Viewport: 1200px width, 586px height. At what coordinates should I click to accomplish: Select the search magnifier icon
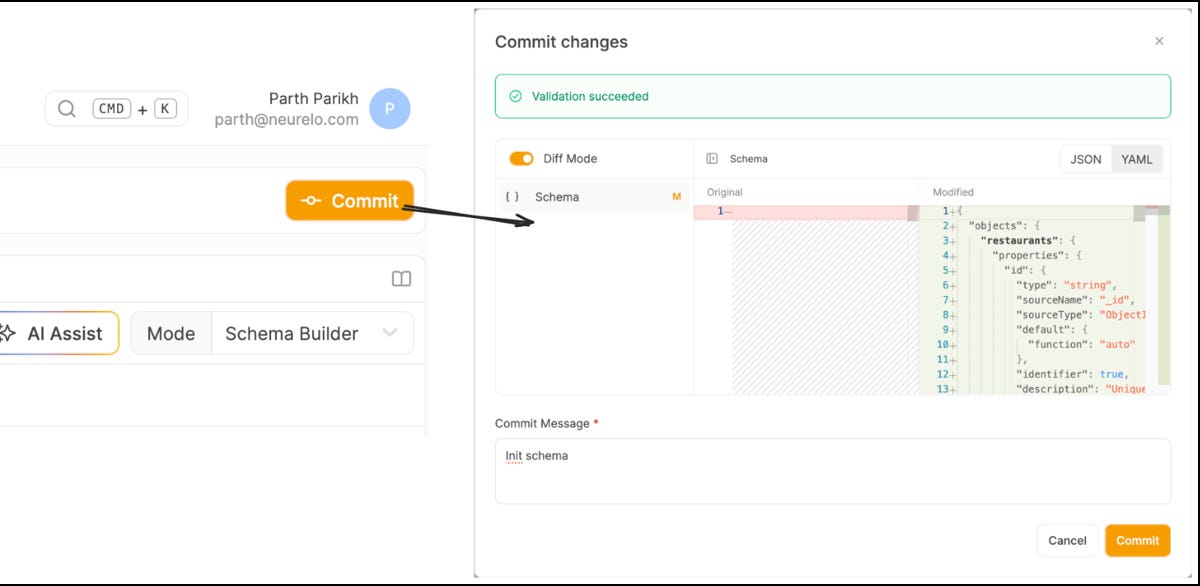pyautogui.click(x=66, y=108)
